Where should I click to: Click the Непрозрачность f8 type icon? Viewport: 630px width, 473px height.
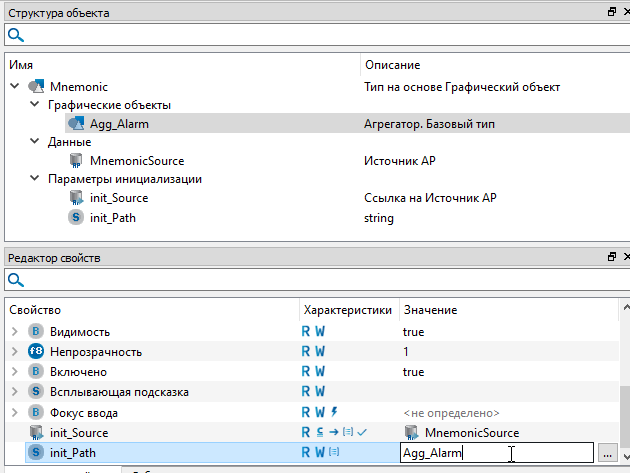(x=35, y=352)
